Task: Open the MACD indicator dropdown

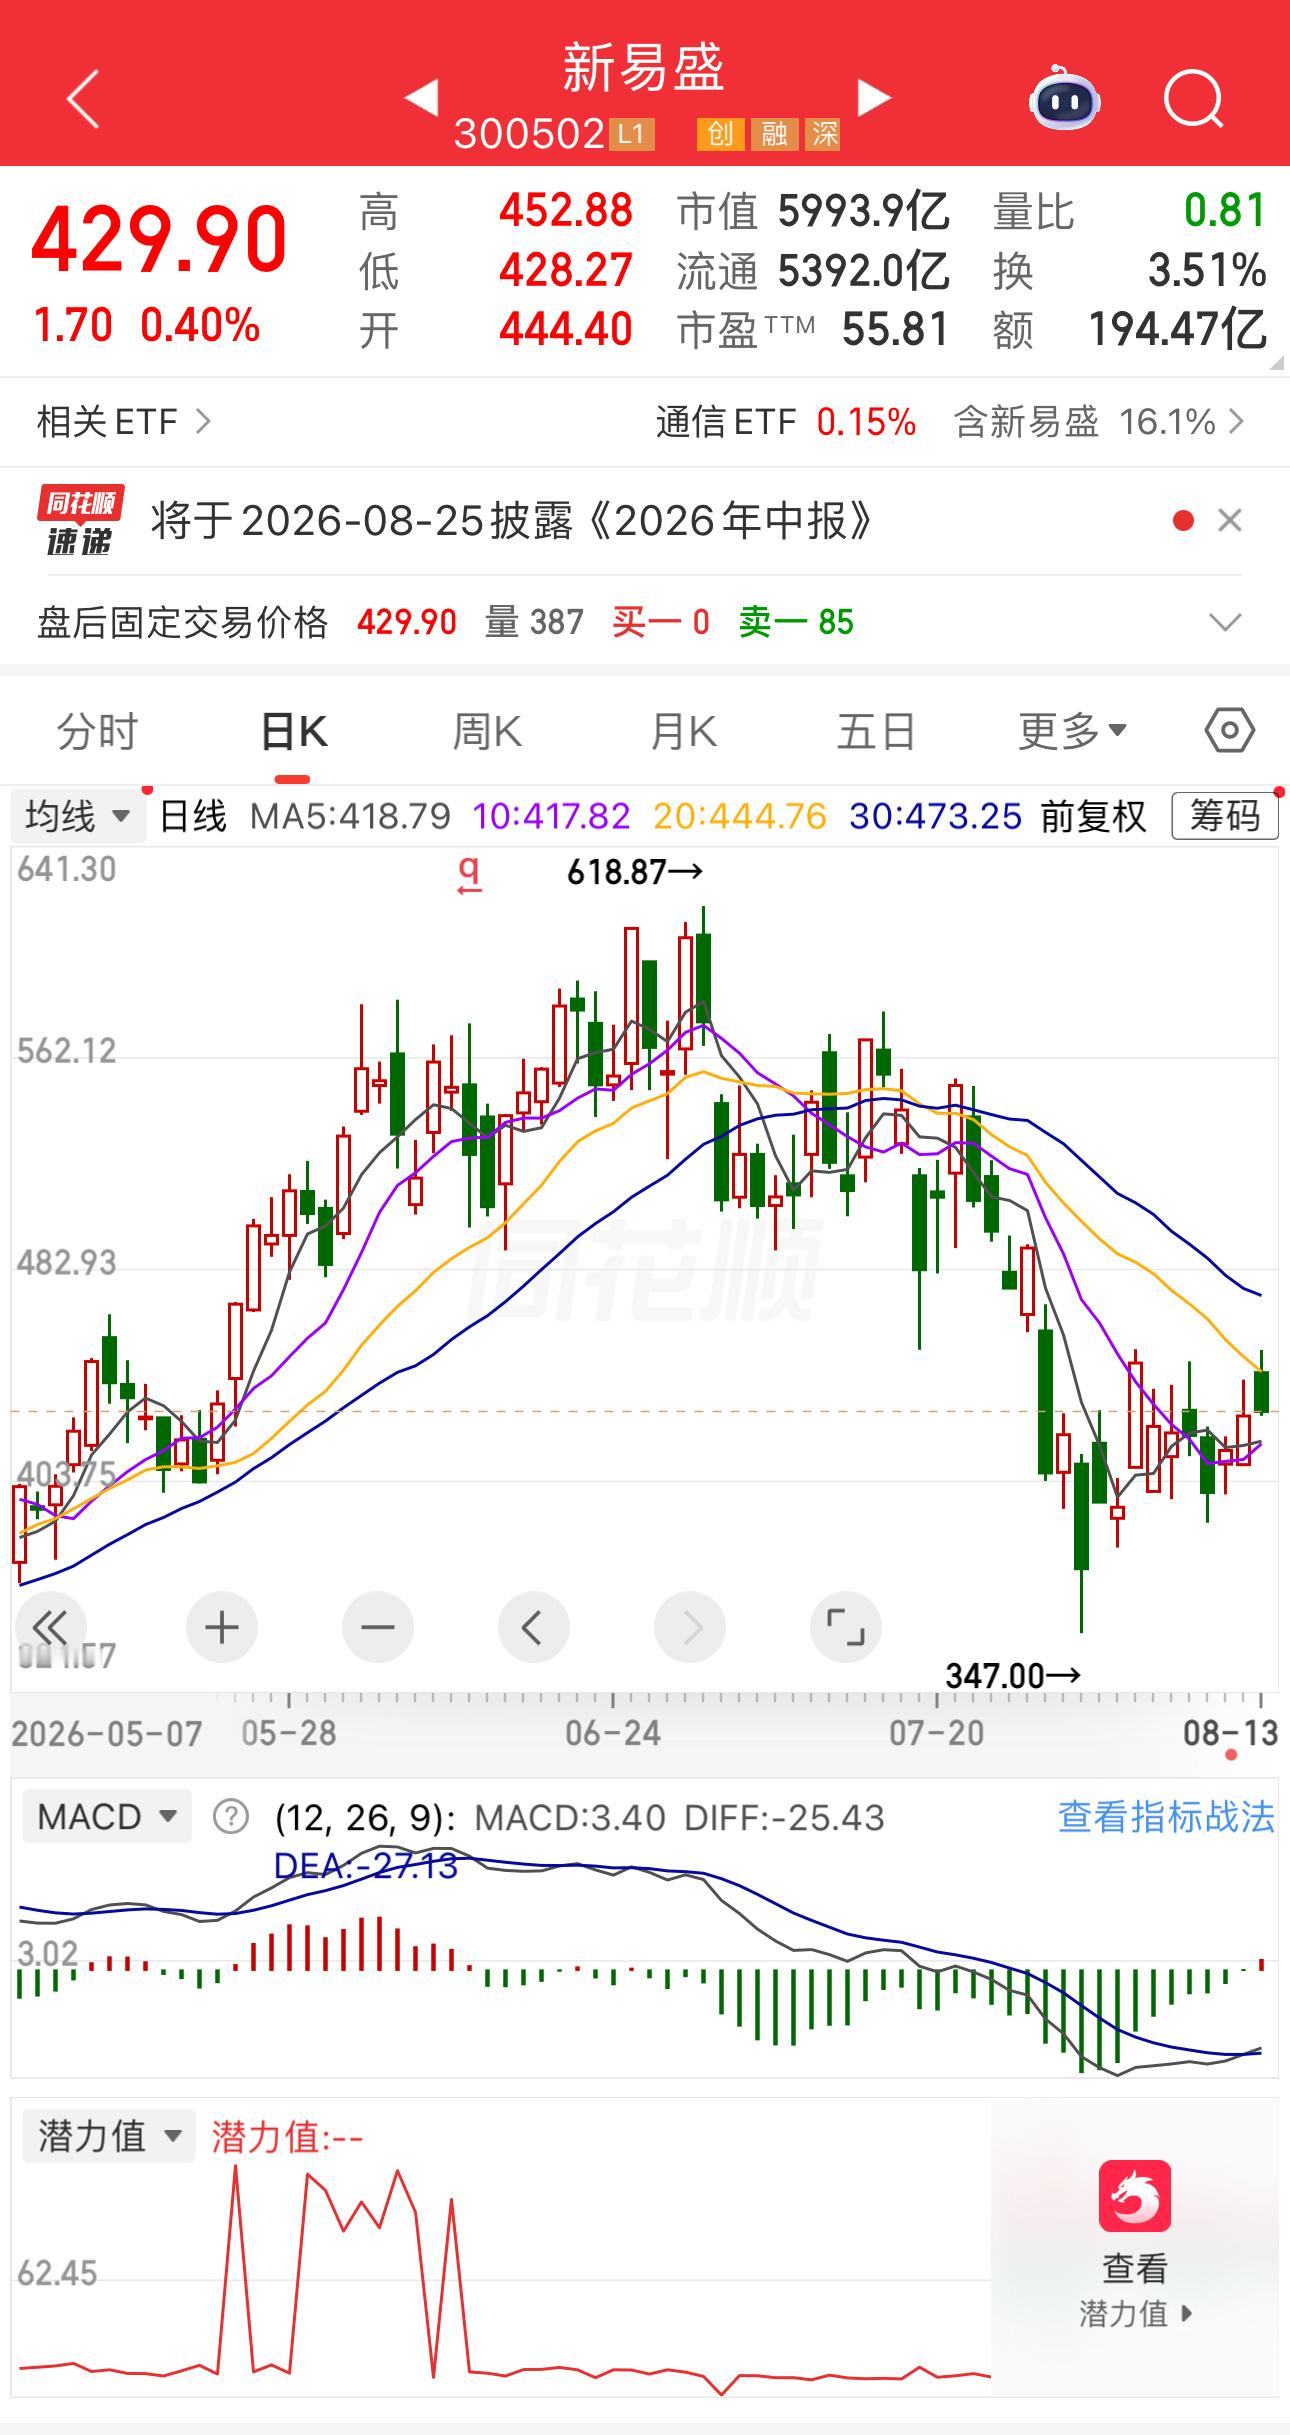Action: point(107,1816)
